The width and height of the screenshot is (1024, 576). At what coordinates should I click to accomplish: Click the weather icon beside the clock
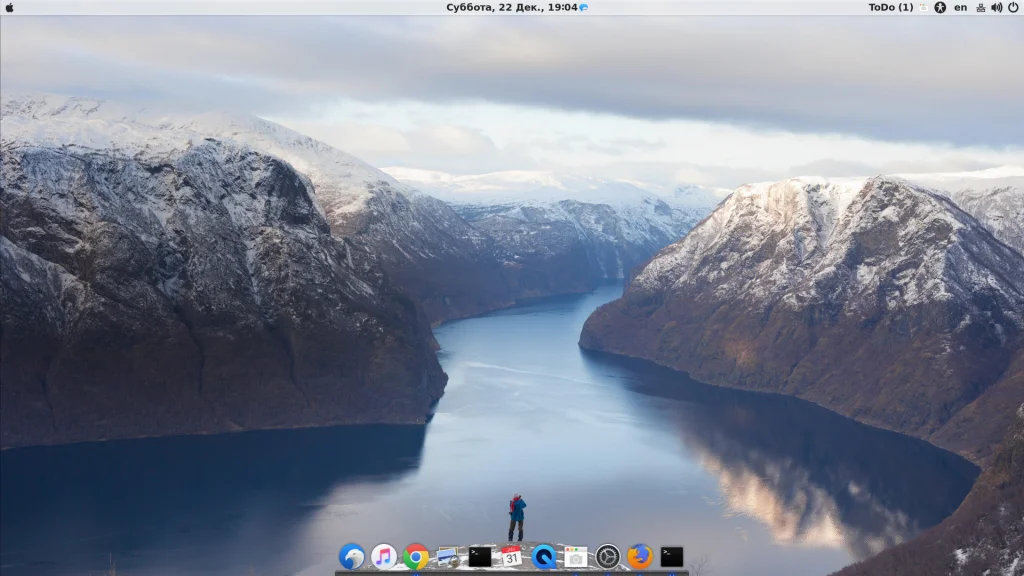584,7
